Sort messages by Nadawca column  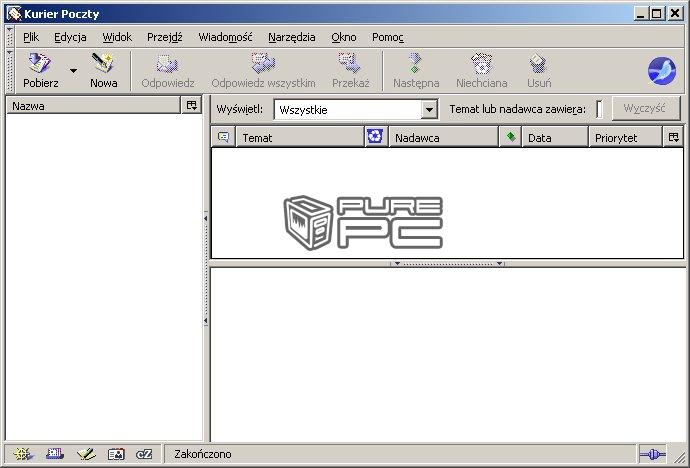pos(443,137)
